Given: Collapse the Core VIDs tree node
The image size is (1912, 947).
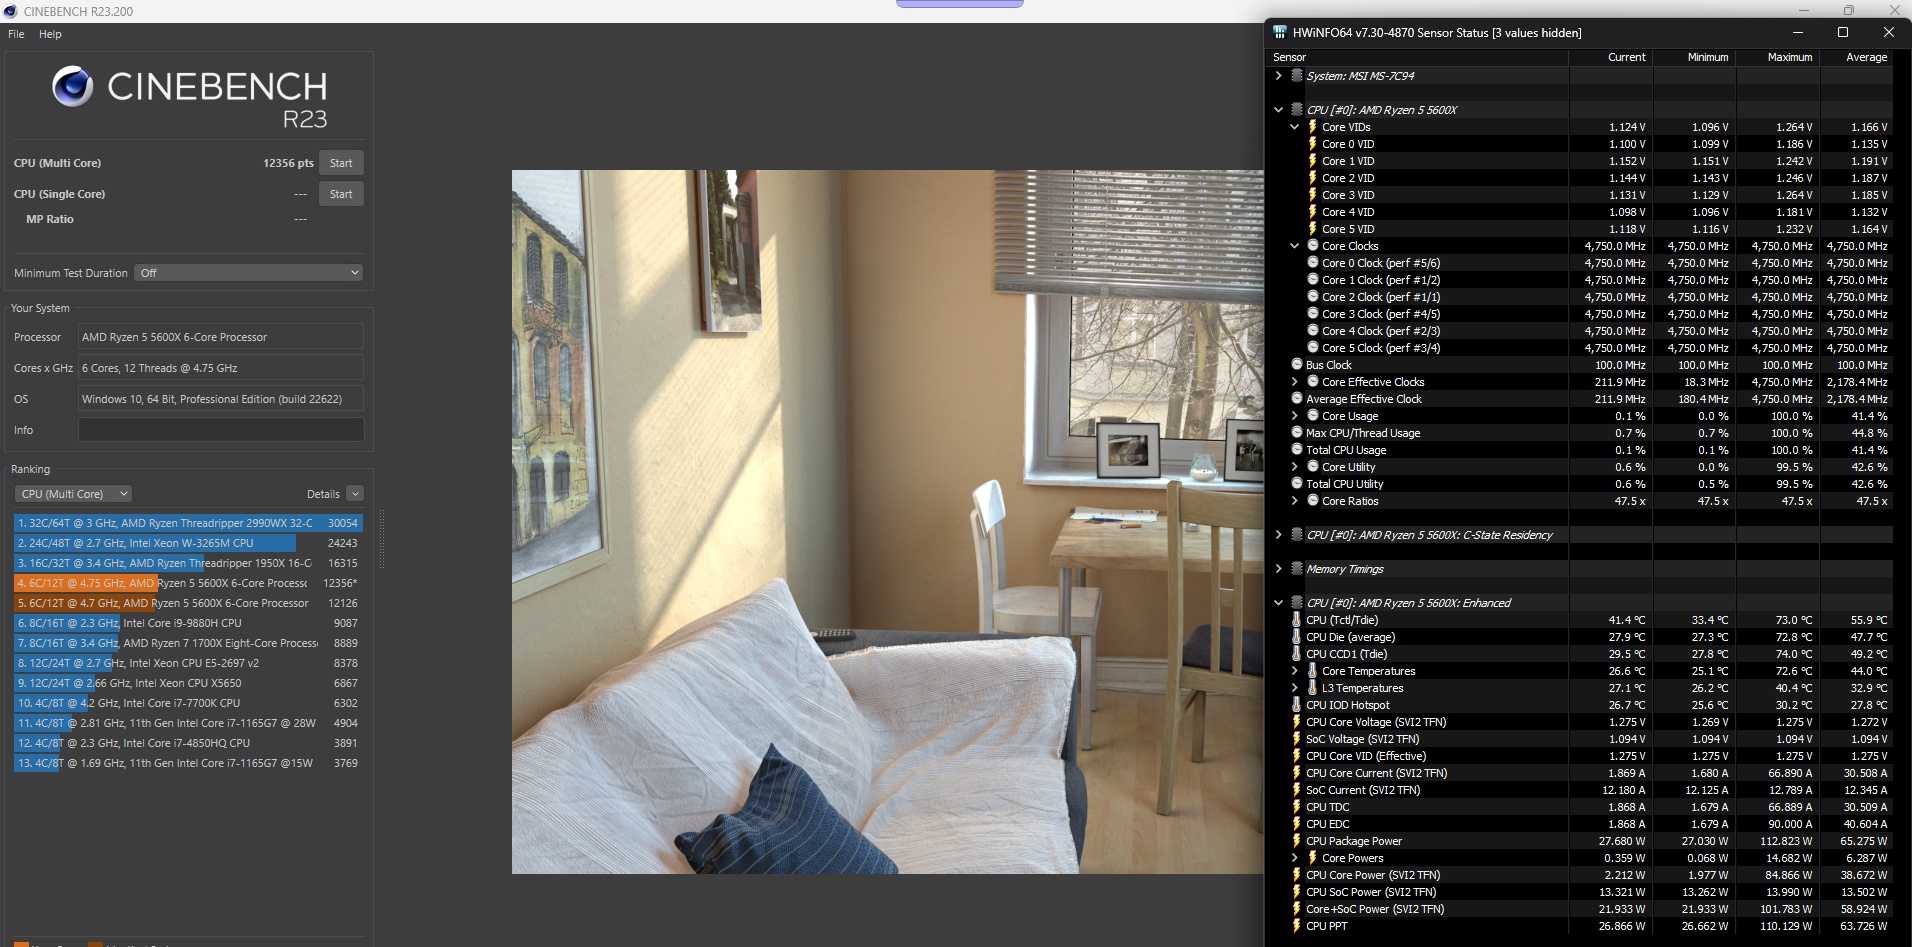Looking at the screenshot, I should pos(1295,127).
